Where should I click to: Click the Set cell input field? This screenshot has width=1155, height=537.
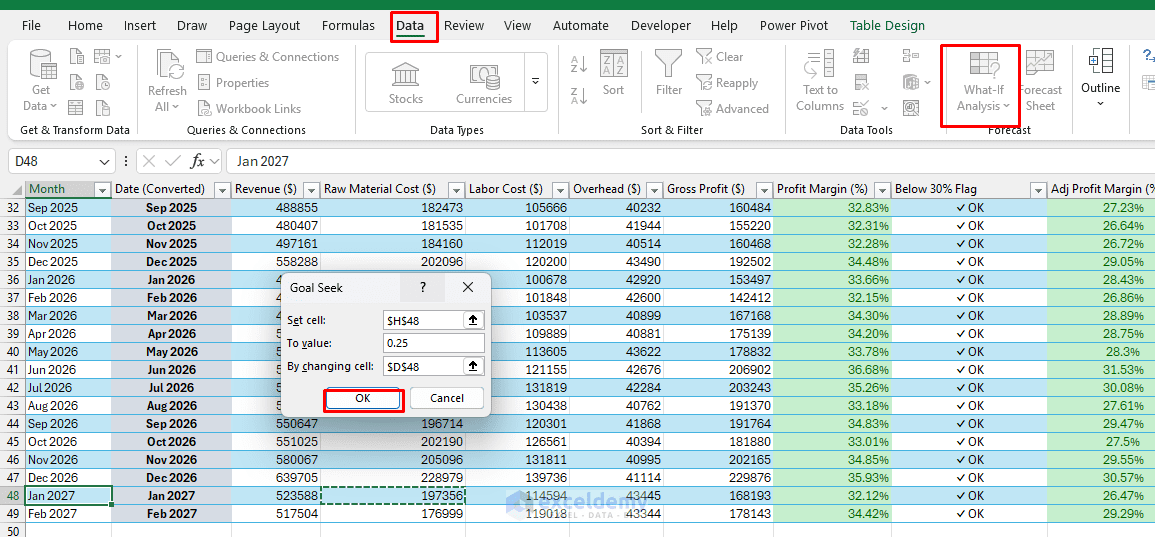tap(424, 320)
